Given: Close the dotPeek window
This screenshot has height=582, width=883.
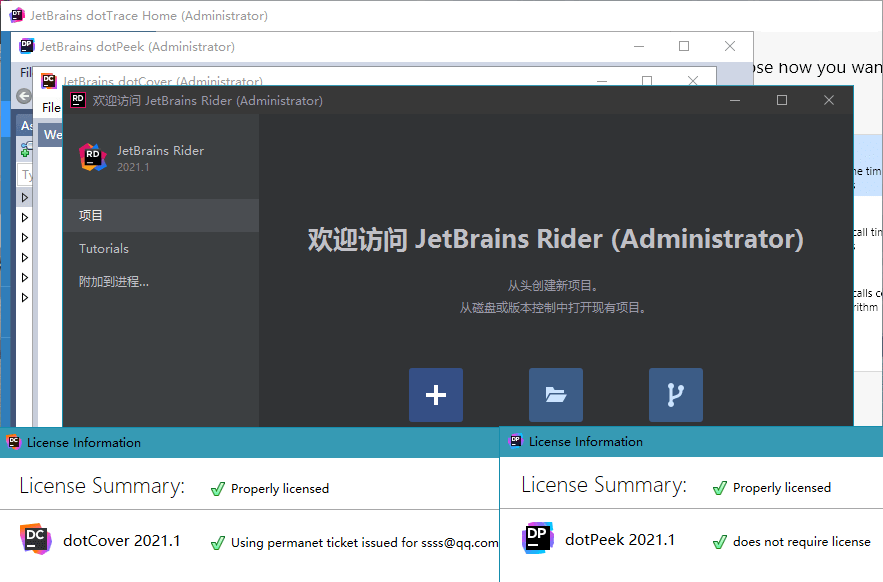Looking at the screenshot, I should (x=730, y=46).
